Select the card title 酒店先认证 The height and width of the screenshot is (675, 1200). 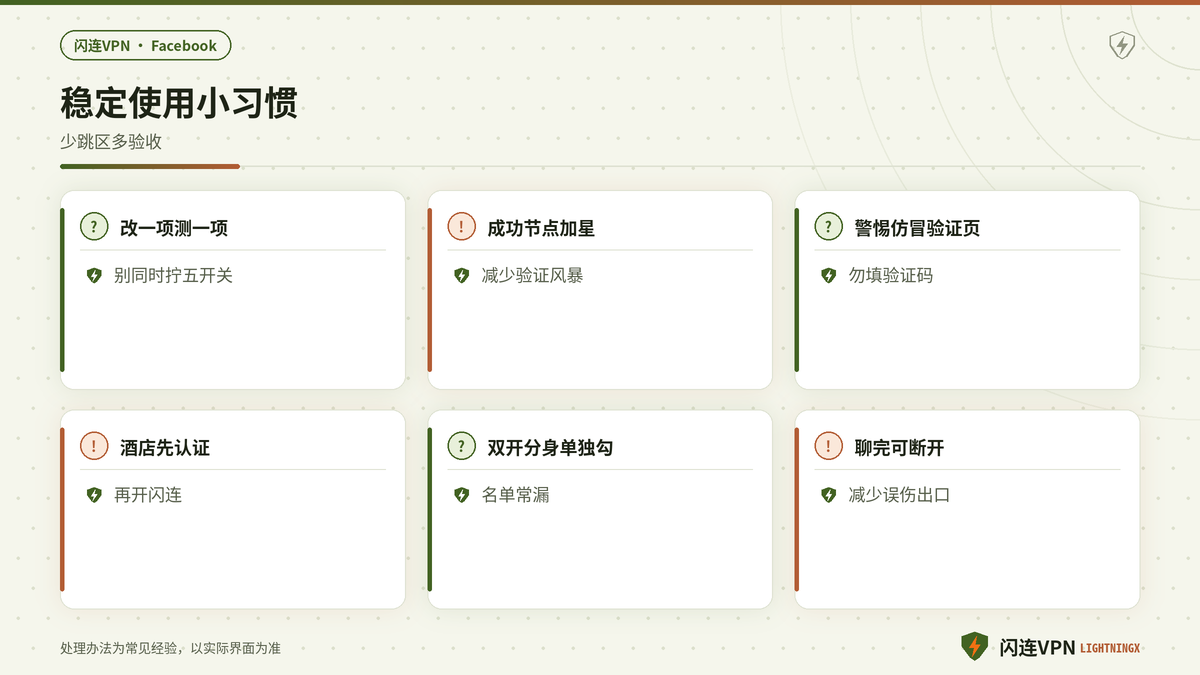tap(165, 448)
